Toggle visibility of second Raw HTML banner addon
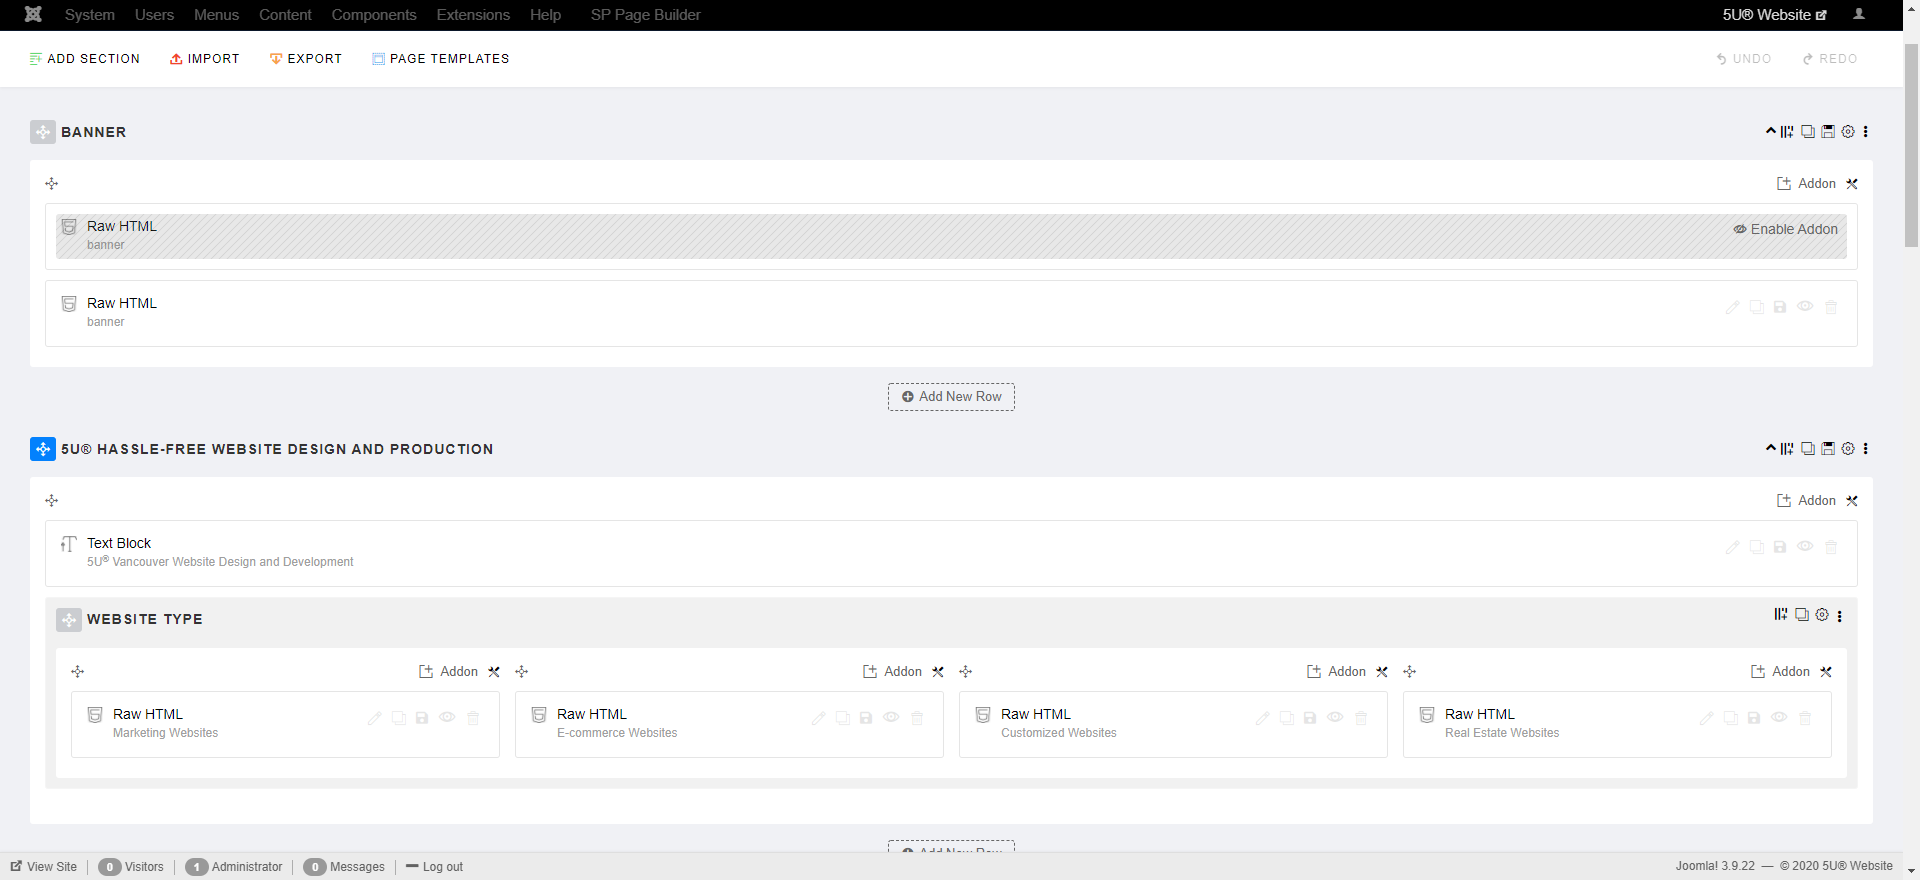The height and width of the screenshot is (880, 1920). tap(1805, 307)
